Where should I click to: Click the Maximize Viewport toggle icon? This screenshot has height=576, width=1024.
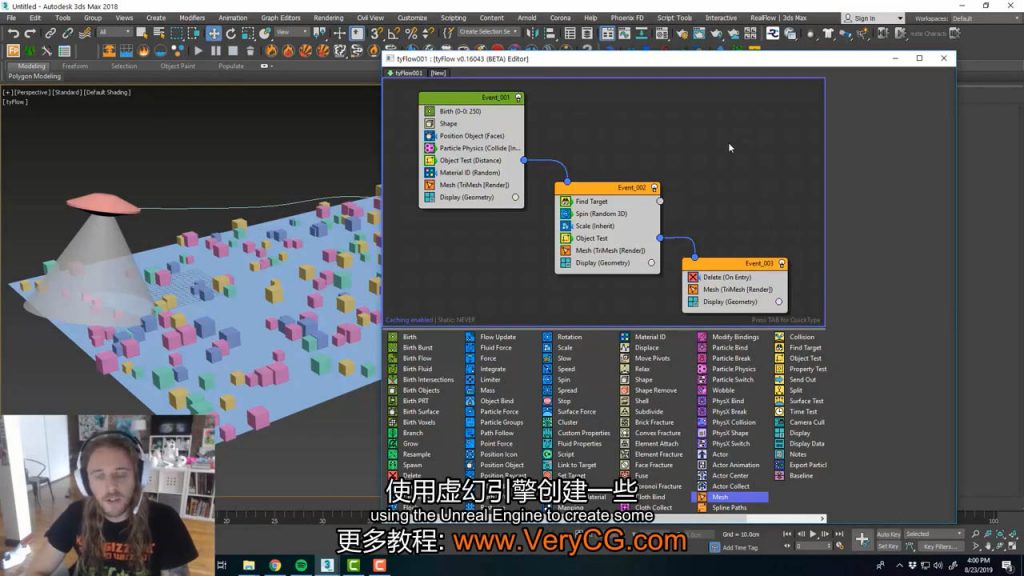1012,546
